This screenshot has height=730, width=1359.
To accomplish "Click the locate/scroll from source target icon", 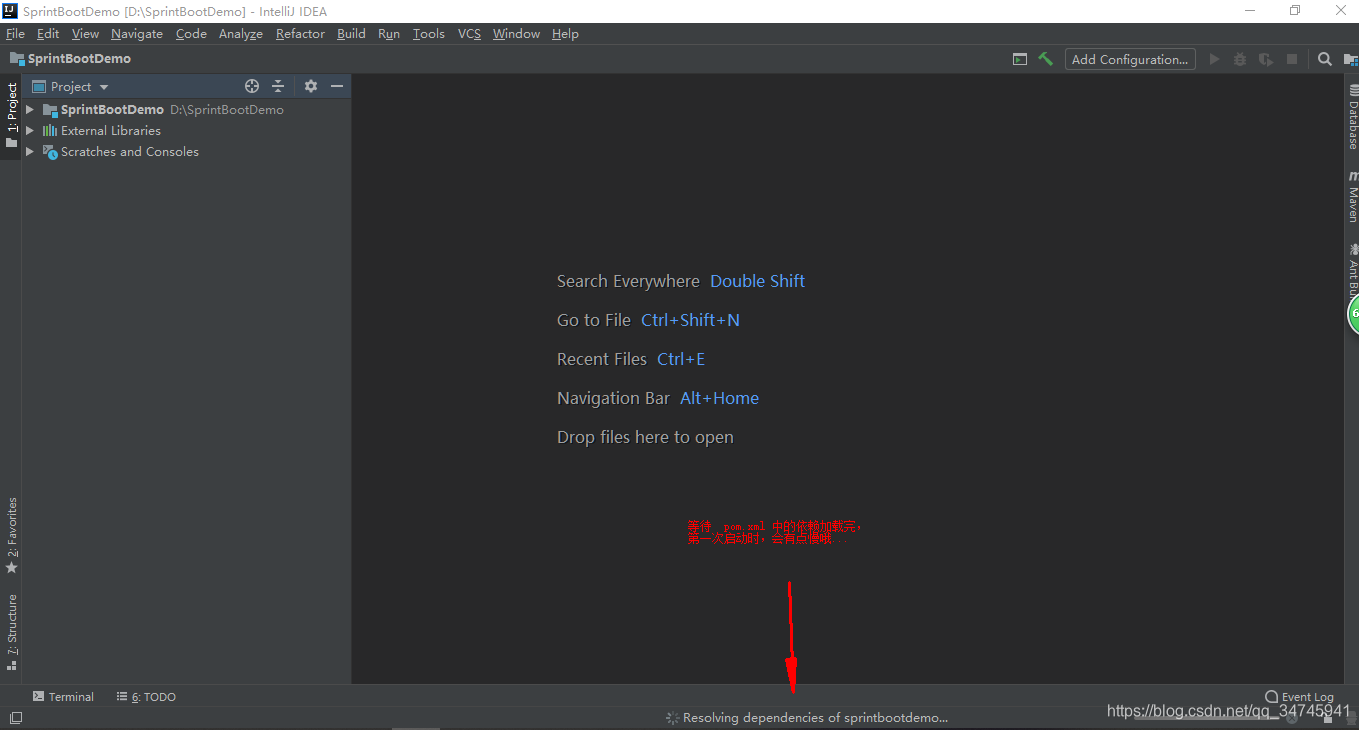I will click(x=252, y=87).
